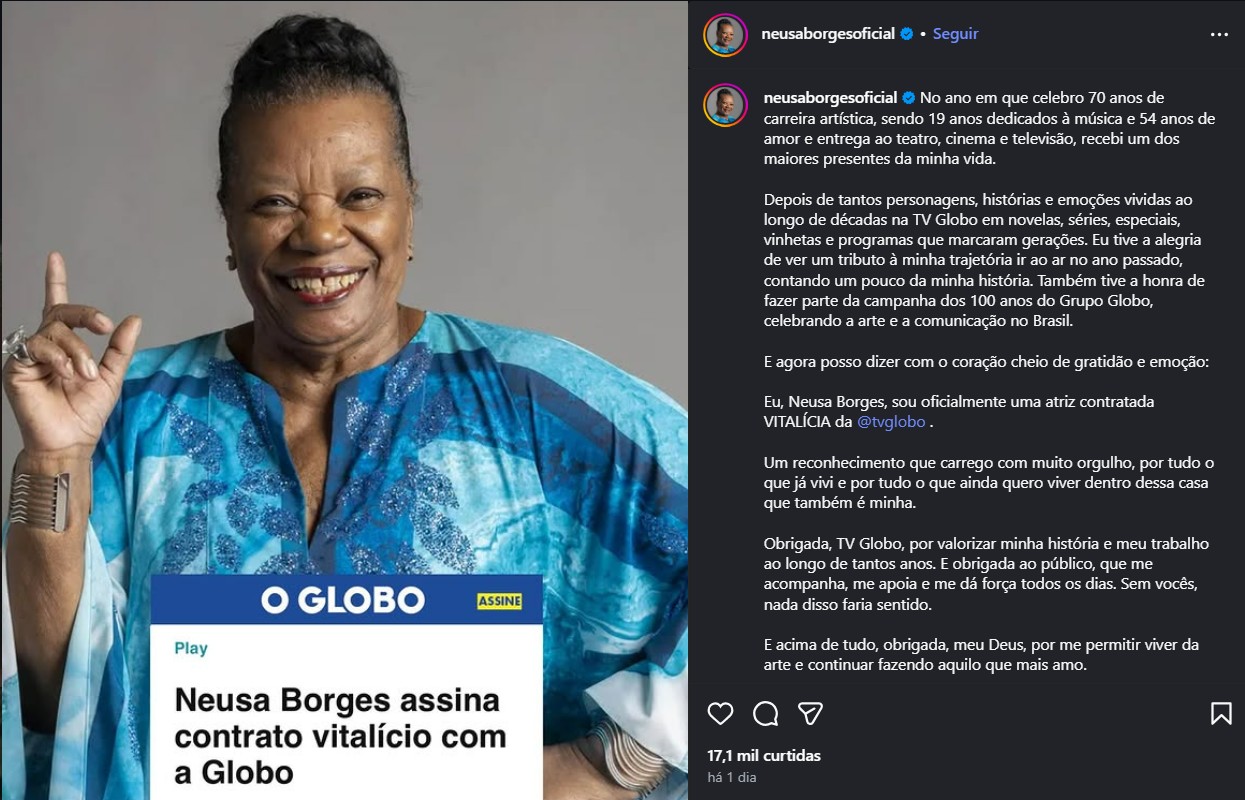Open more options three-dot menu
This screenshot has height=800, width=1245.
1219,34
